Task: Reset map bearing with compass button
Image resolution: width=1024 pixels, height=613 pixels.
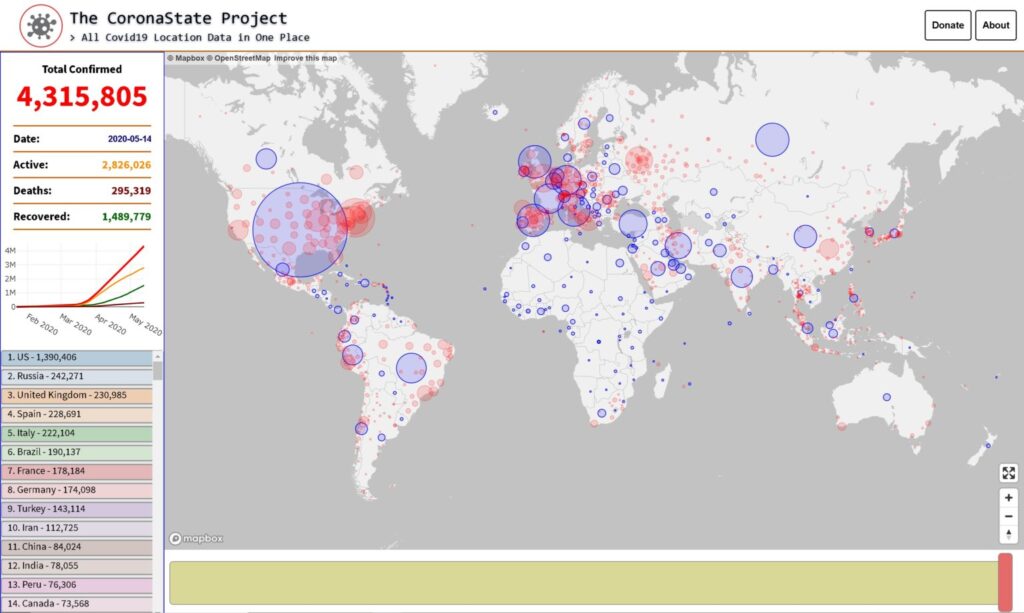Action: (1008, 534)
